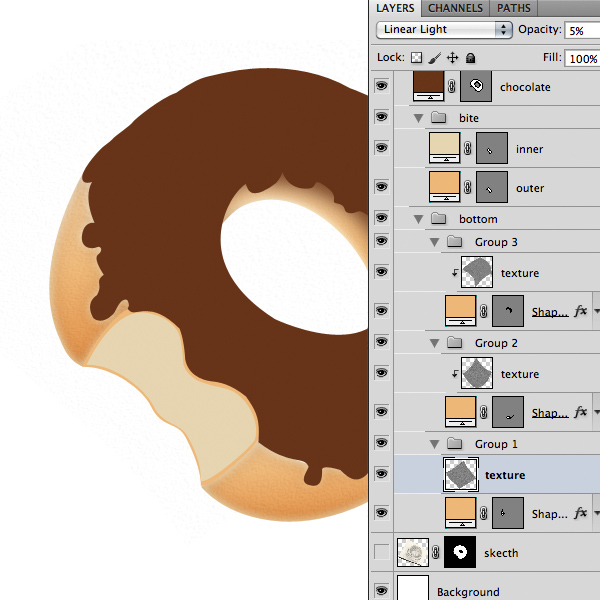Screen dimensions: 600x600
Task: Select the Group 3 Shap... layer name
Action: tap(550, 312)
